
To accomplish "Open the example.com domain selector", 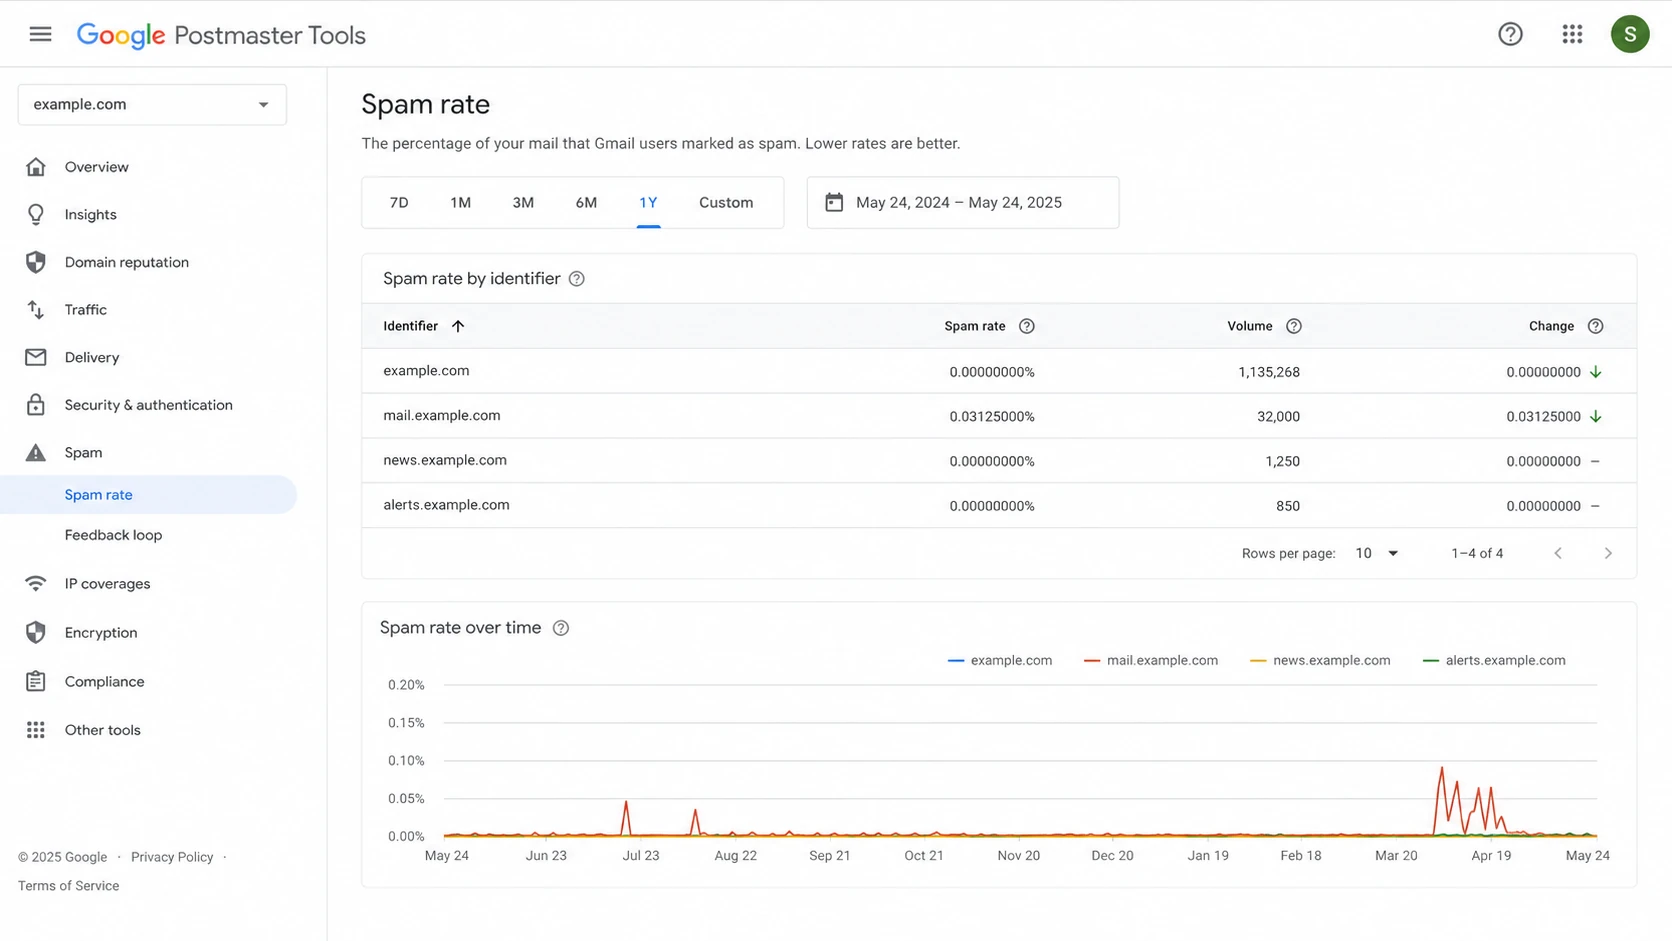I will [152, 104].
